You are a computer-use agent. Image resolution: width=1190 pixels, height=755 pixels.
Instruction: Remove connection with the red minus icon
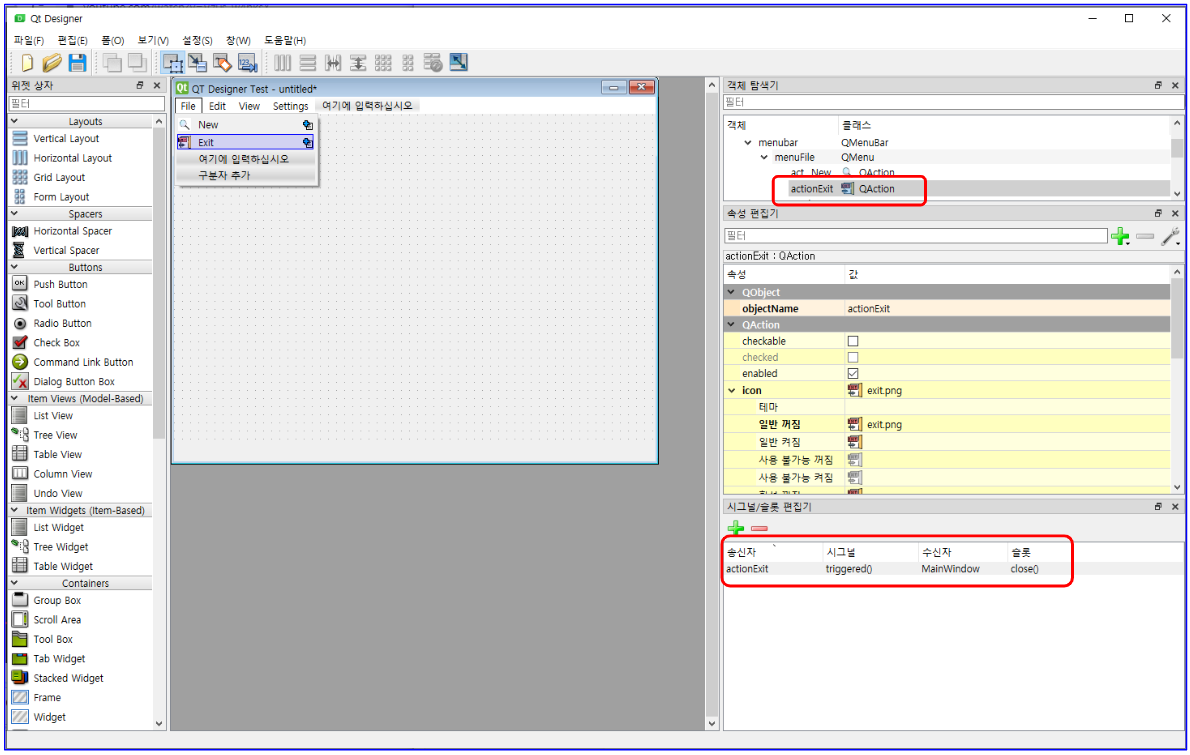pyautogui.click(x=759, y=528)
